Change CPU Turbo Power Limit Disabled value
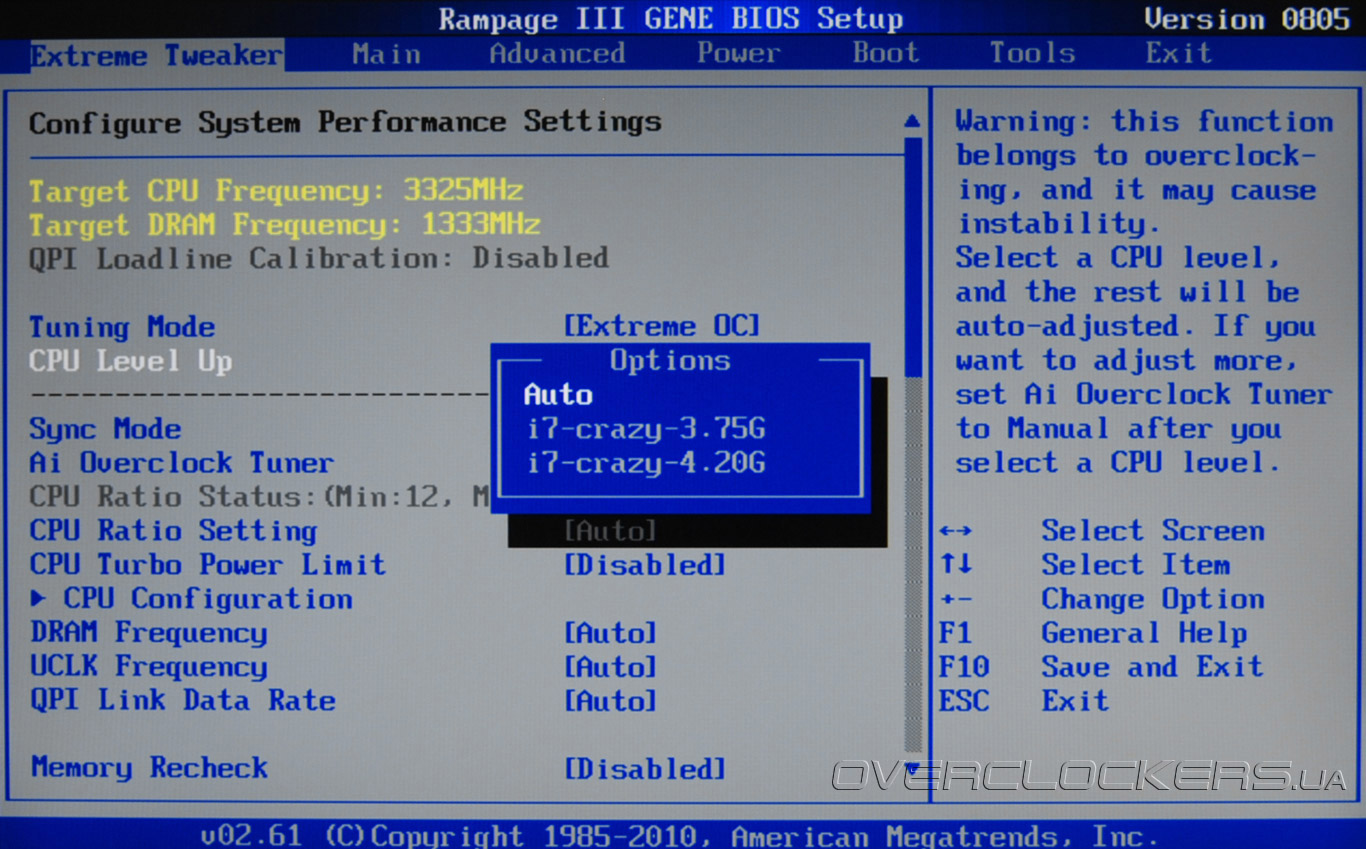The height and width of the screenshot is (849, 1366). pos(645,565)
